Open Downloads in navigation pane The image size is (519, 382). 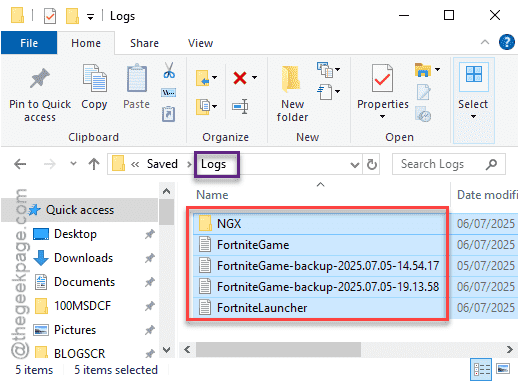(83, 258)
